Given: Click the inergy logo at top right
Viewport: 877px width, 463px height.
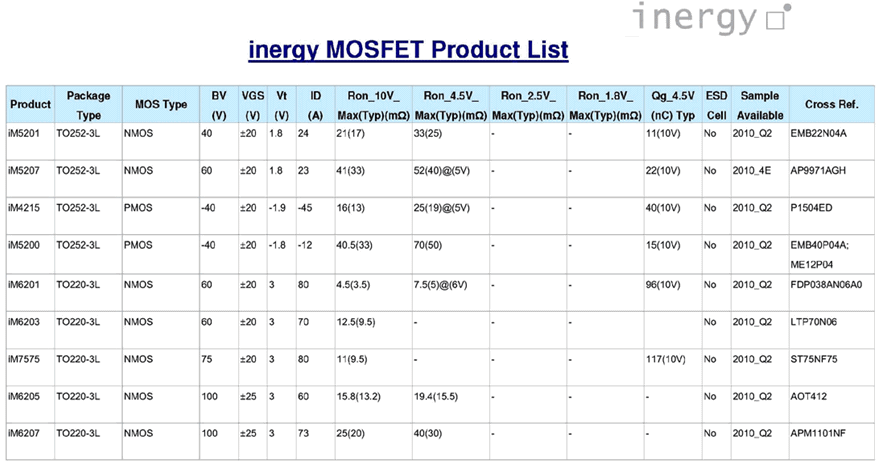Looking at the screenshot, I should (711, 18).
